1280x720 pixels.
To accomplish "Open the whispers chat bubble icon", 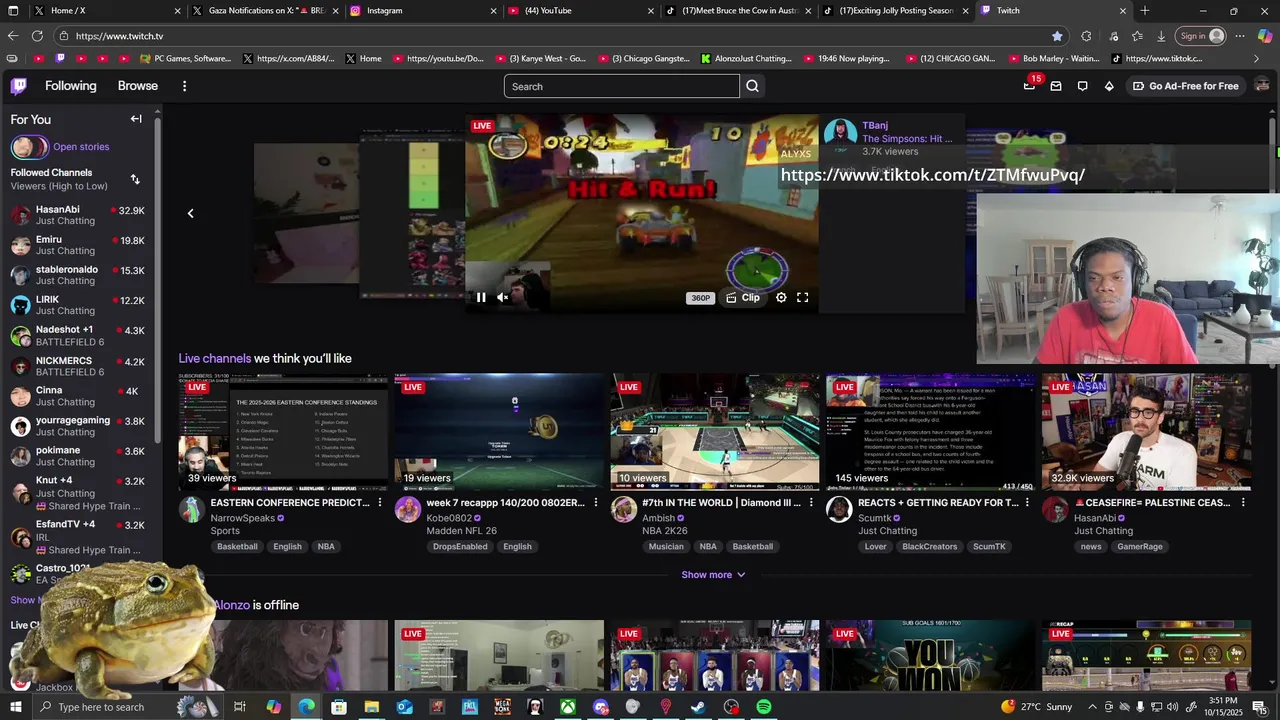I will (x=1082, y=86).
